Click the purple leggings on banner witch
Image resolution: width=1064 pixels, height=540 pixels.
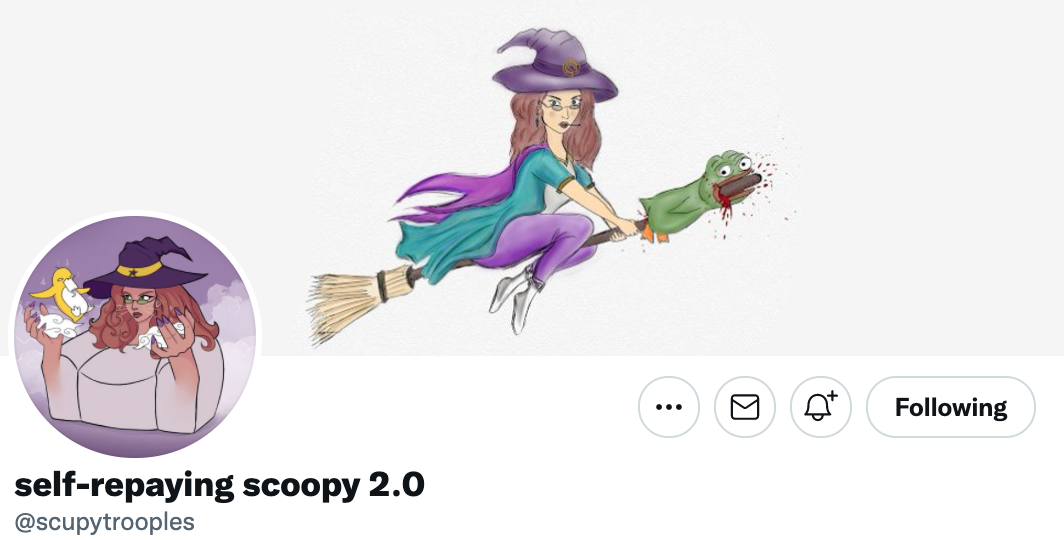543,243
